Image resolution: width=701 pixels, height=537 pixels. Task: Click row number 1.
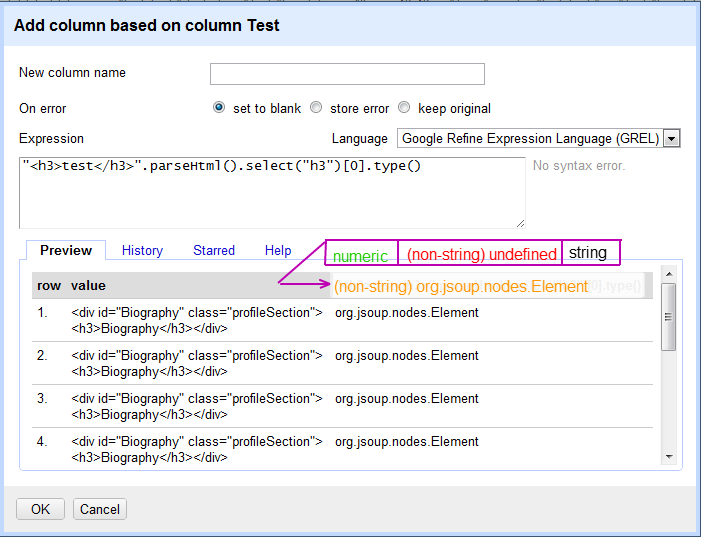coord(42,313)
